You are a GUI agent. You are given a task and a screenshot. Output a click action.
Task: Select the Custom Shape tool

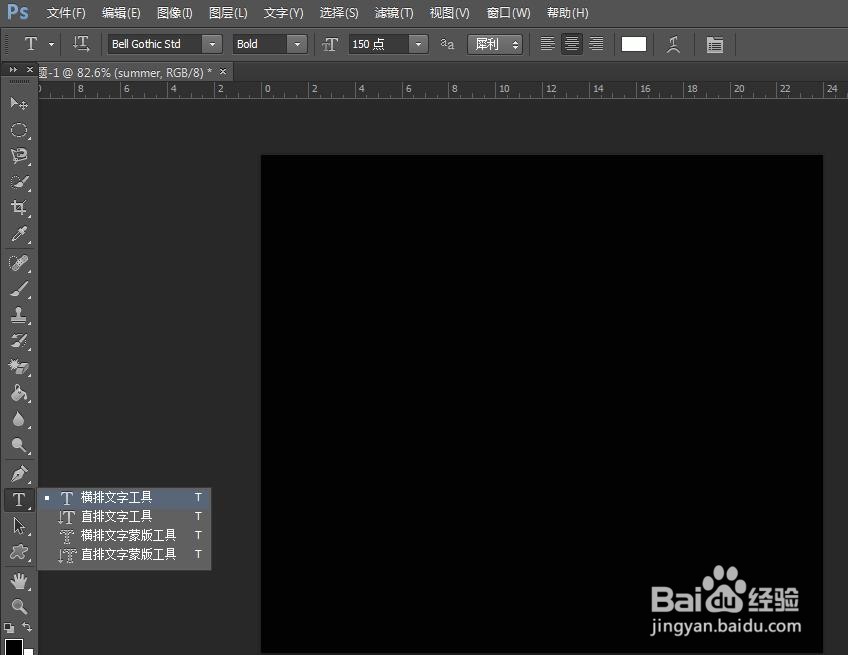point(19,552)
